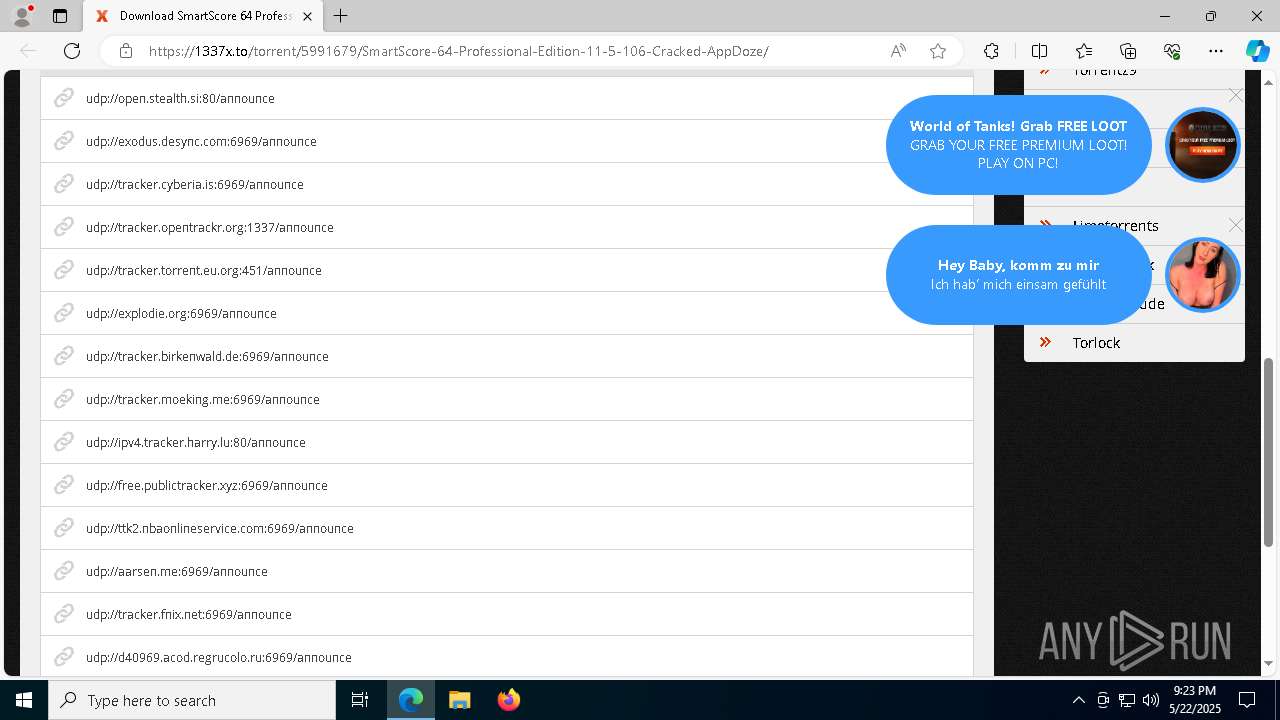
Task: Select the Download SmartScore 64 tab
Action: coord(204,16)
